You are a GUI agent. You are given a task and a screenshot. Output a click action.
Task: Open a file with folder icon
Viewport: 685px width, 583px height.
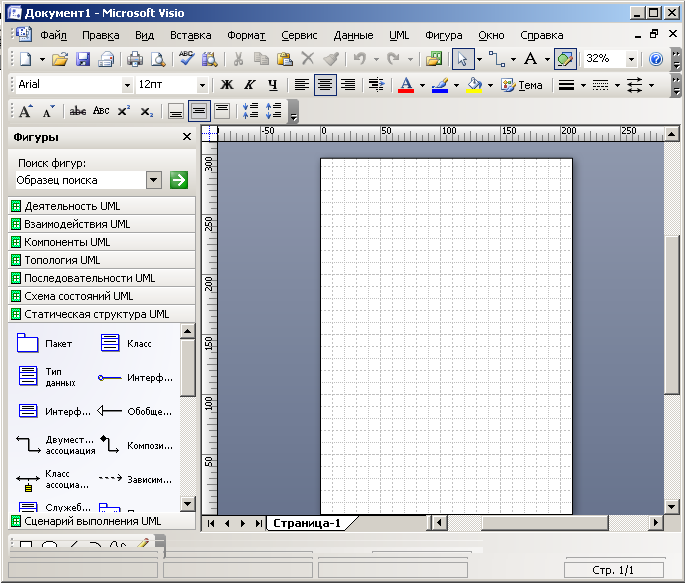[x=60, y=59]
